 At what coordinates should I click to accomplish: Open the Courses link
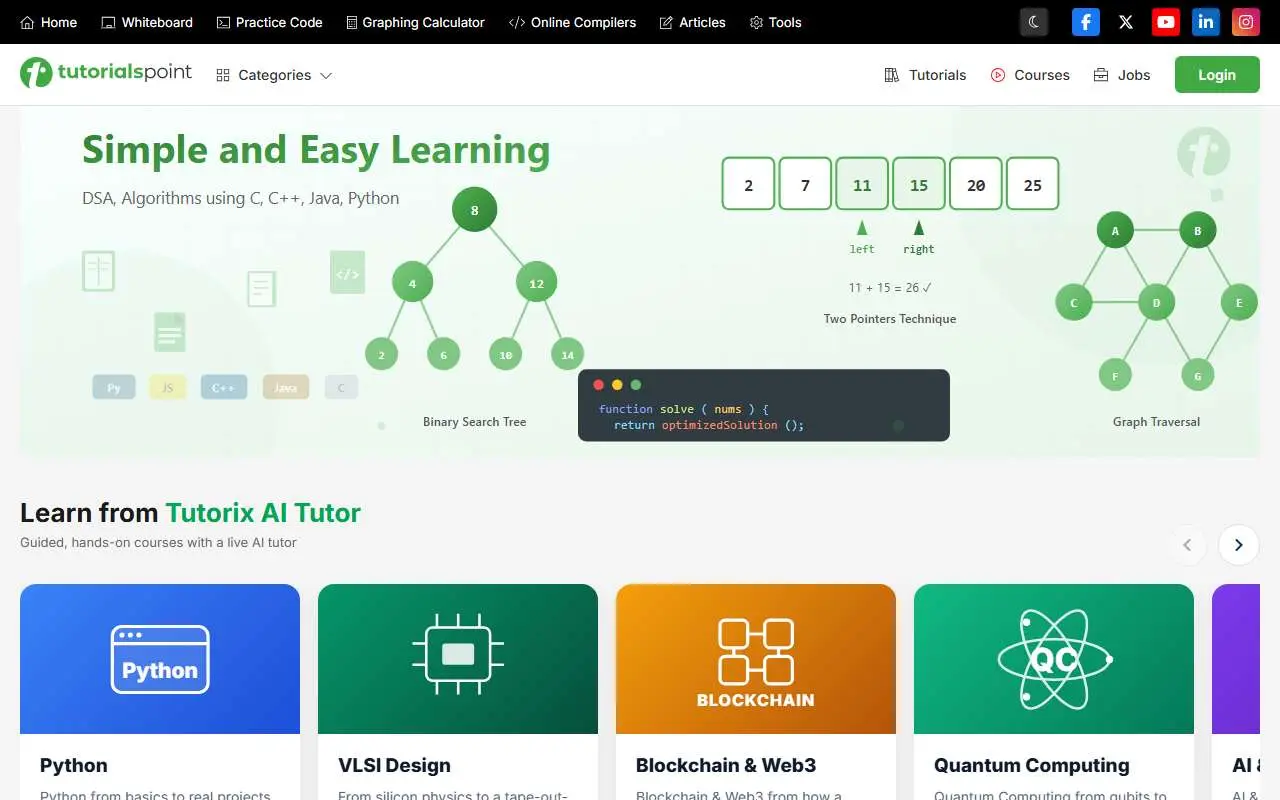point(1030,75)
